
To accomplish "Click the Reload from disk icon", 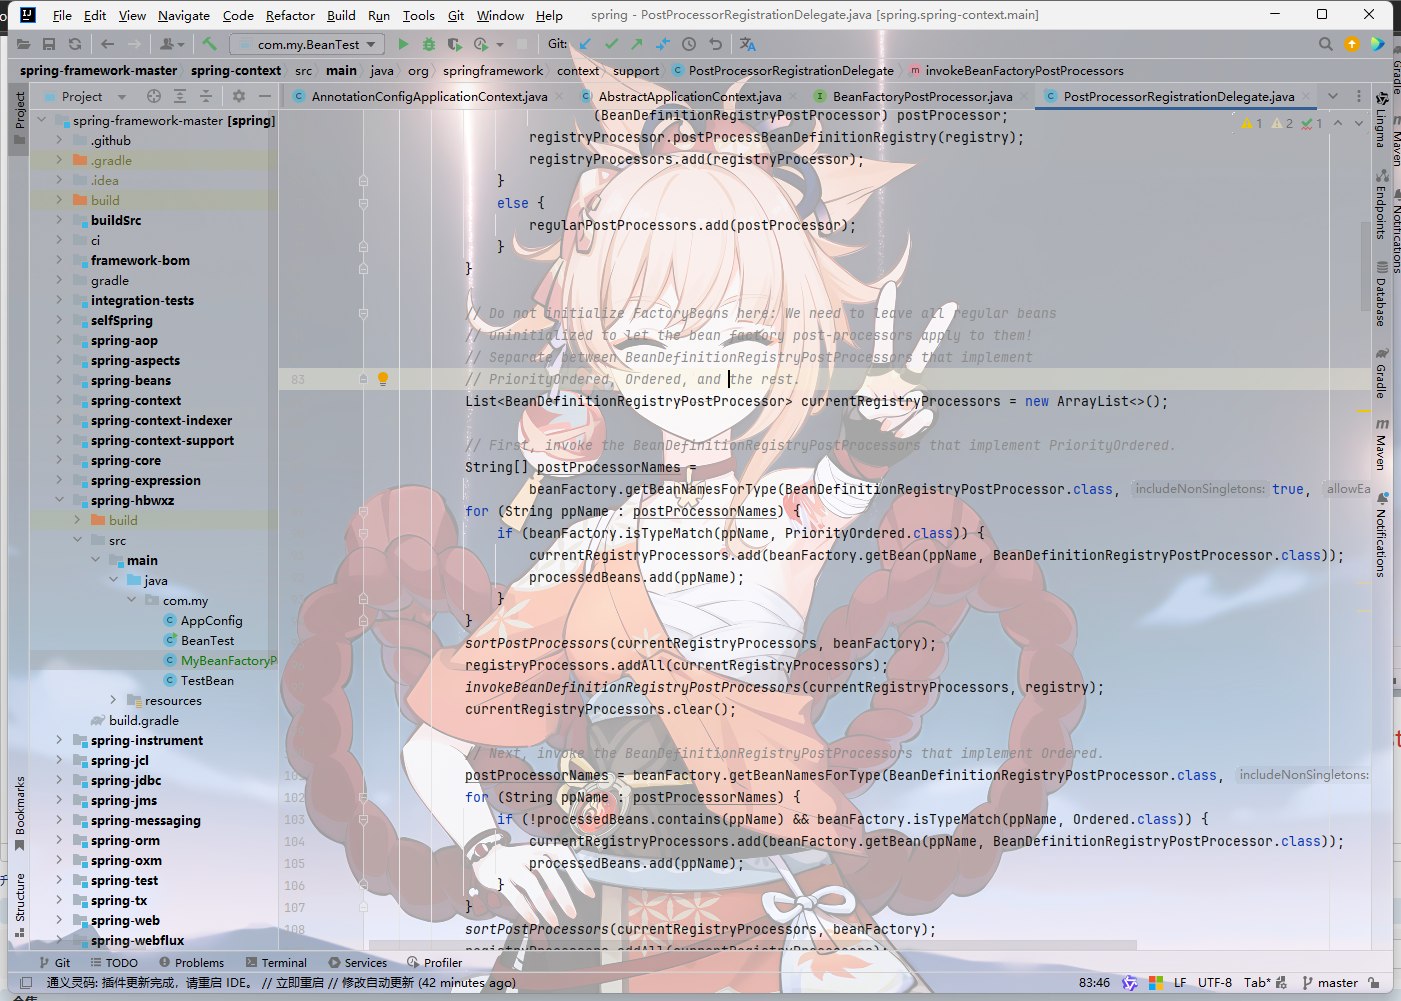I will pyautogui.click(x=75, y=44).
